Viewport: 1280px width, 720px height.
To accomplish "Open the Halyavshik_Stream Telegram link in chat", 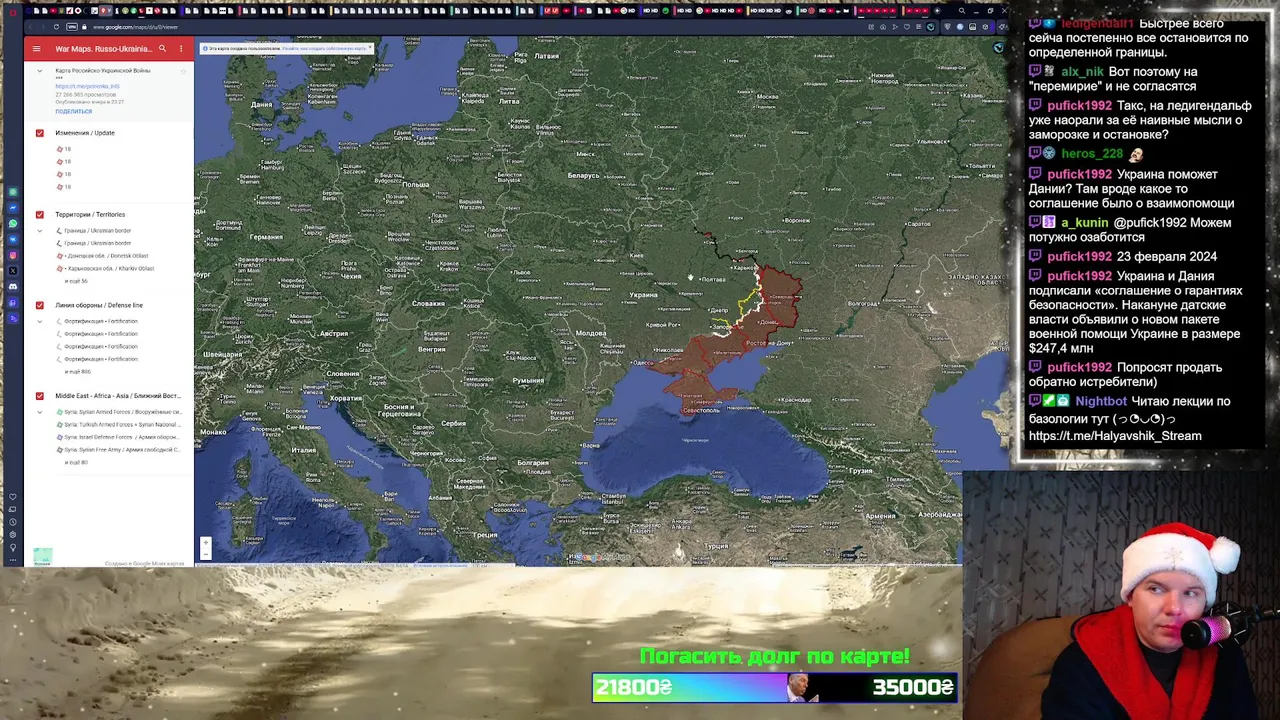I will (x=1115, y=436).
